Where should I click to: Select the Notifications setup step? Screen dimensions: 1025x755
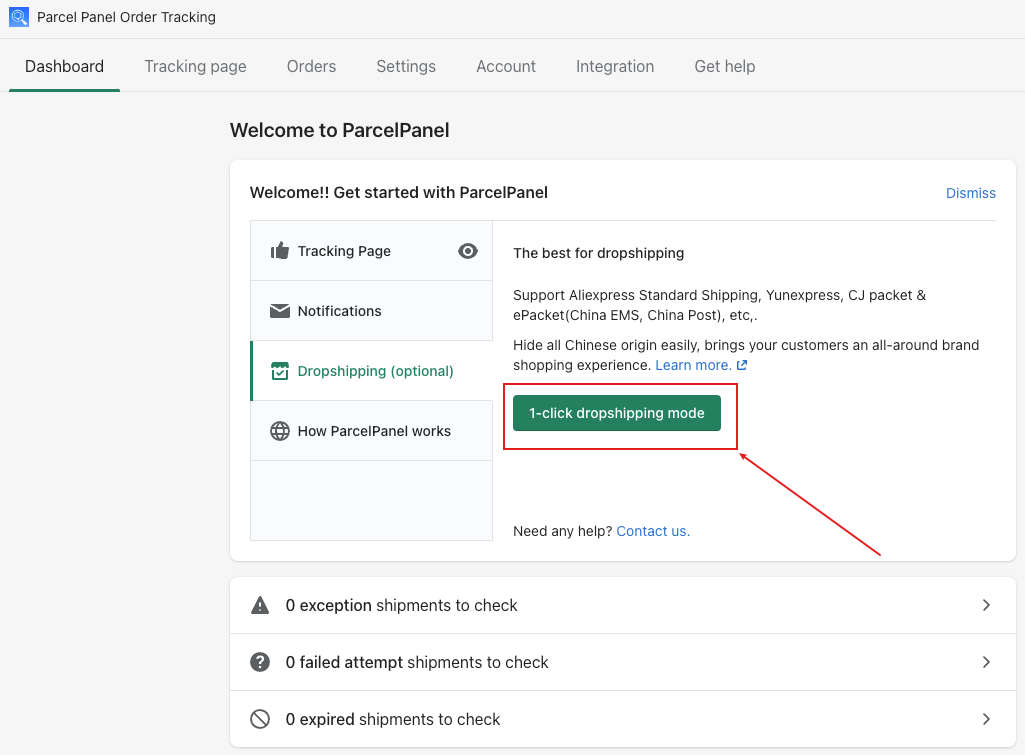click(371, 311)
